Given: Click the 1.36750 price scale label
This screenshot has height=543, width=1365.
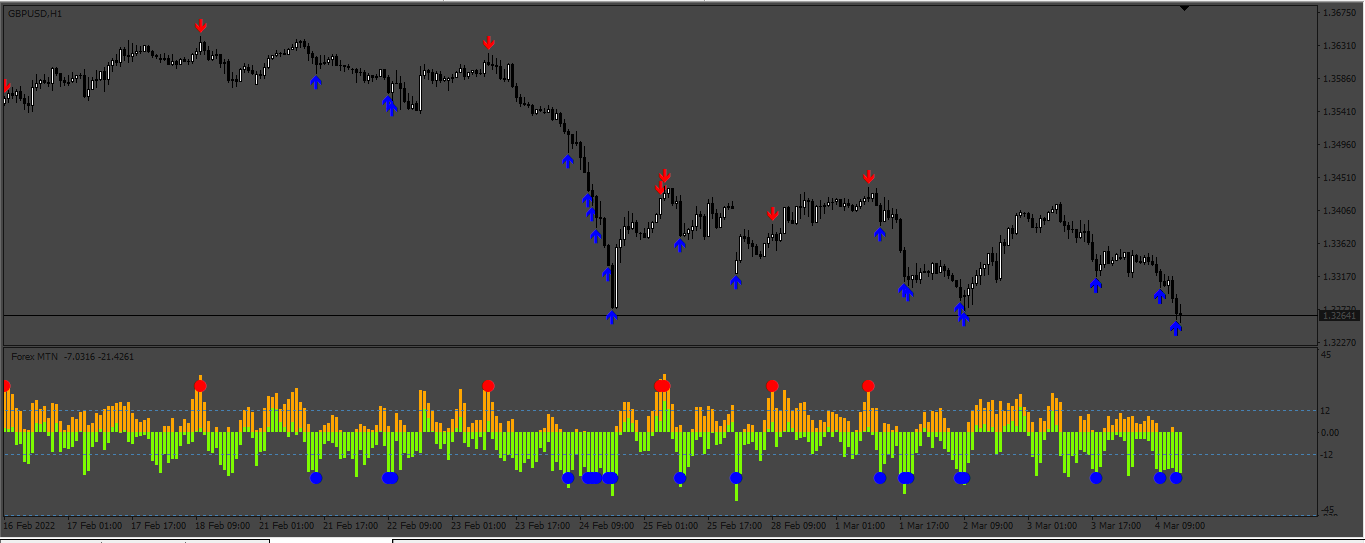Looking at the screenshot, I should click(x=1339, y=13).
